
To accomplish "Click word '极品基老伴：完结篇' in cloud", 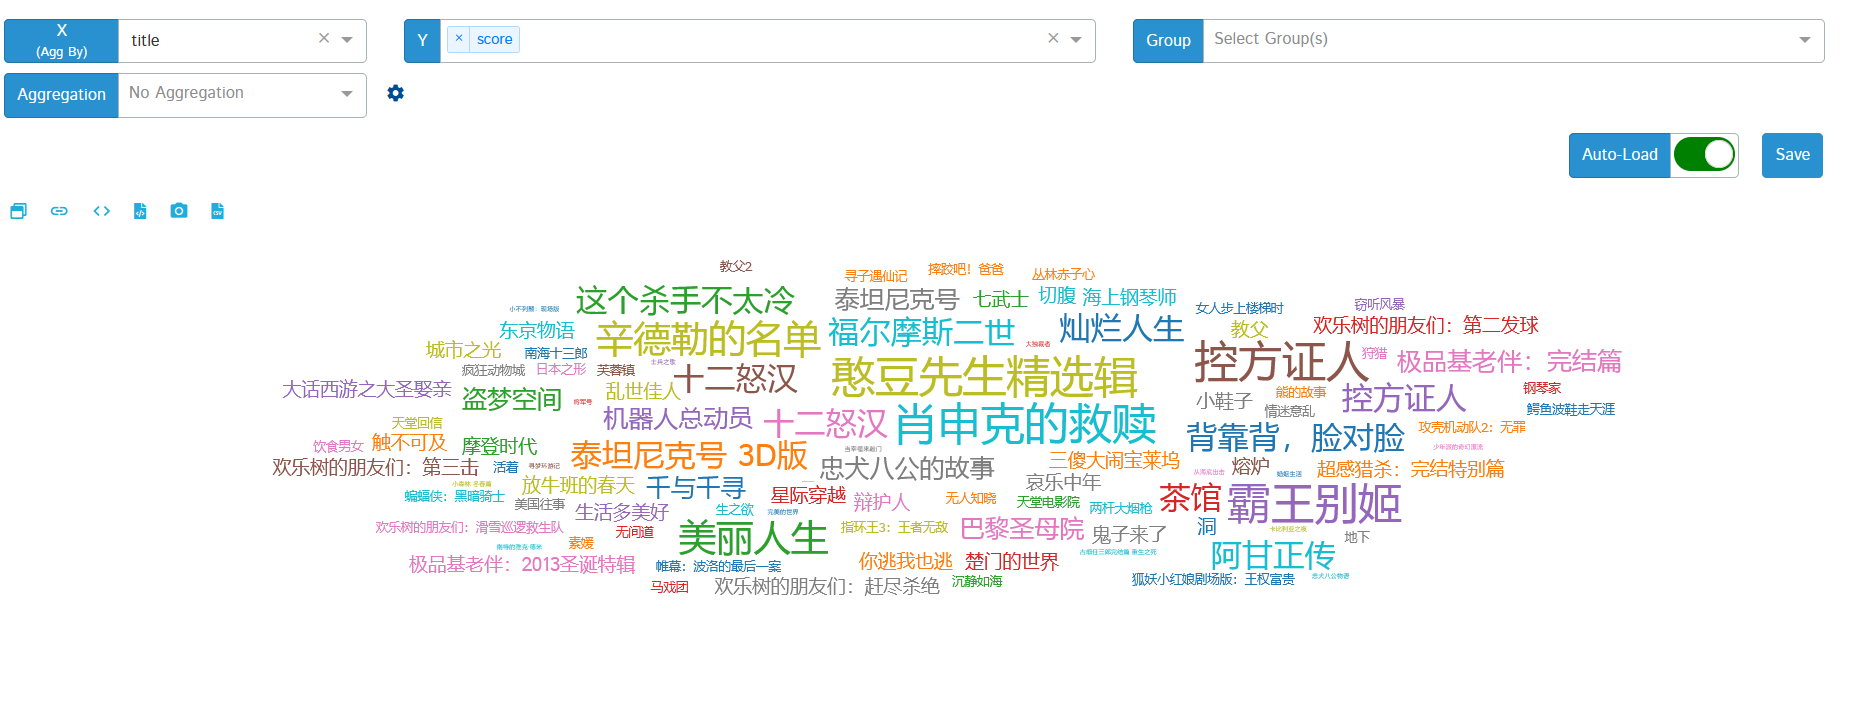I will tap(1509, 361).
